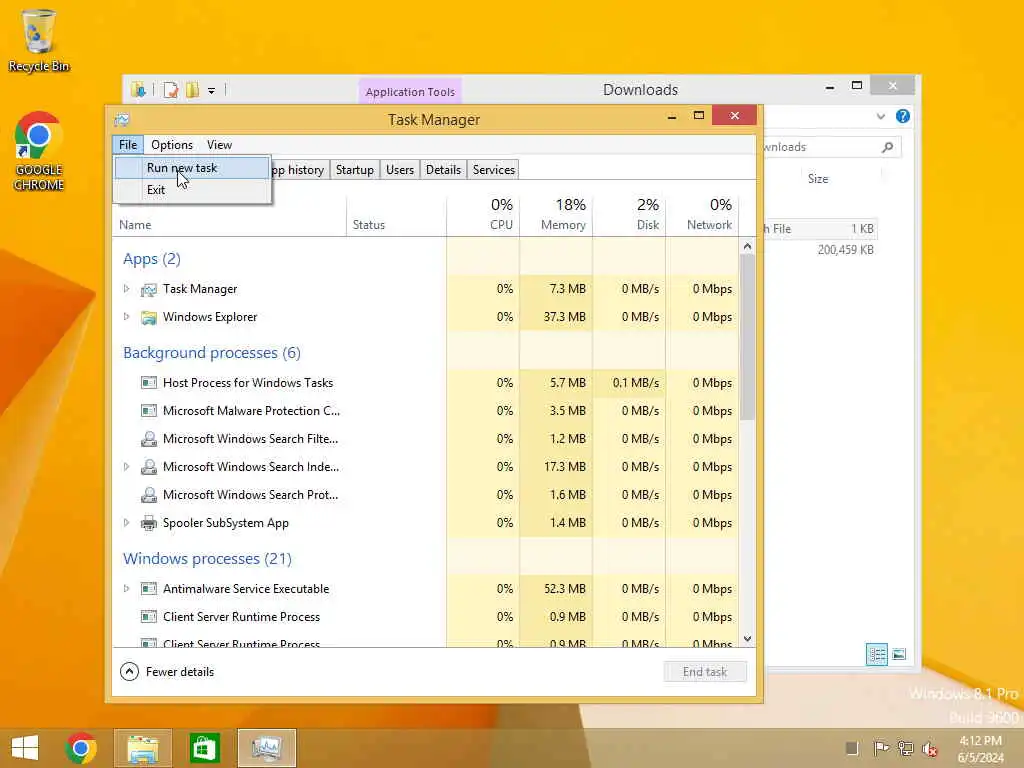This screenshot has height=768, width=1024.
Task: Sort by Disk usage column
Action: click(629, 216)
